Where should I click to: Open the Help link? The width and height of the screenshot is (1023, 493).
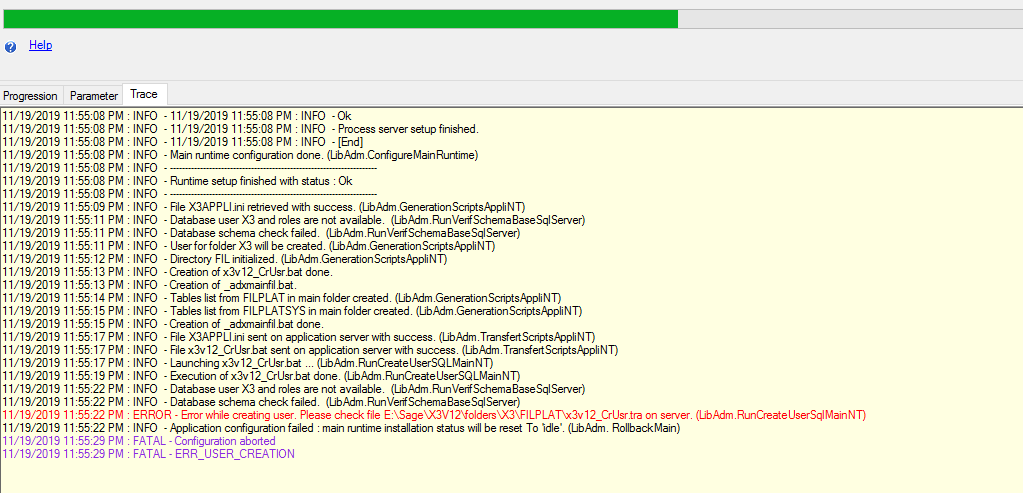tap(40, 46)
